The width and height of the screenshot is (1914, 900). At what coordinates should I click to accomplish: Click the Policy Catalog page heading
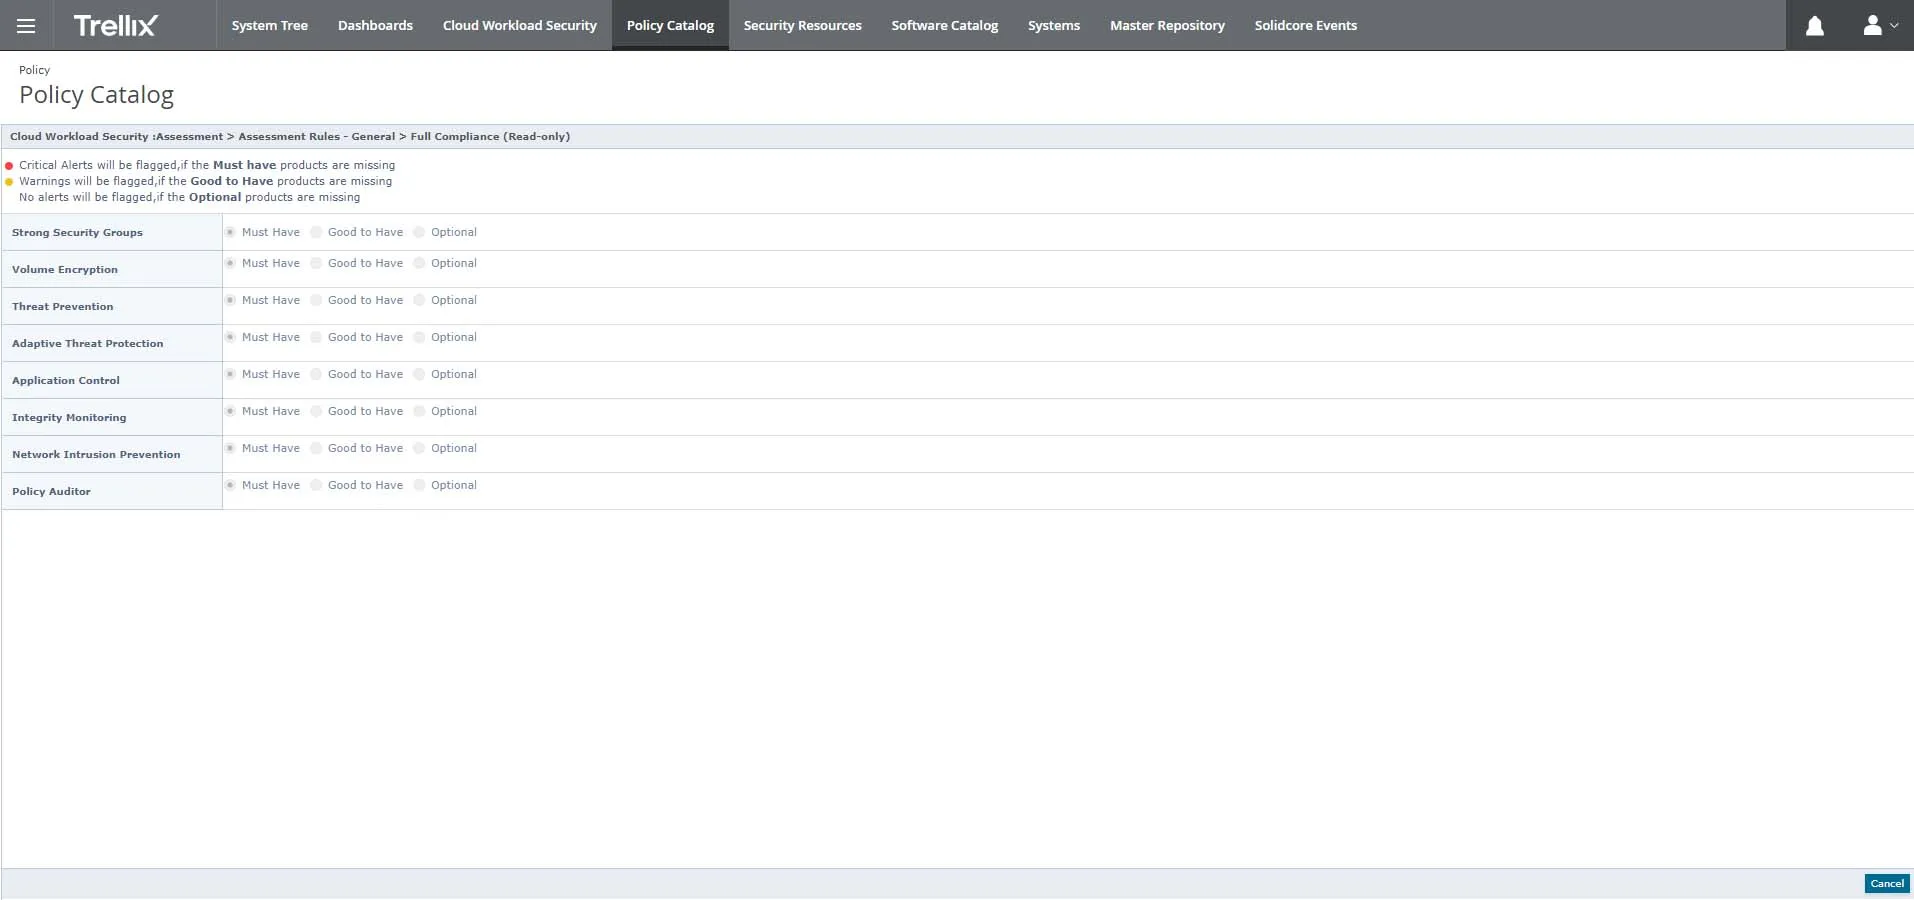tap(96, 95)
